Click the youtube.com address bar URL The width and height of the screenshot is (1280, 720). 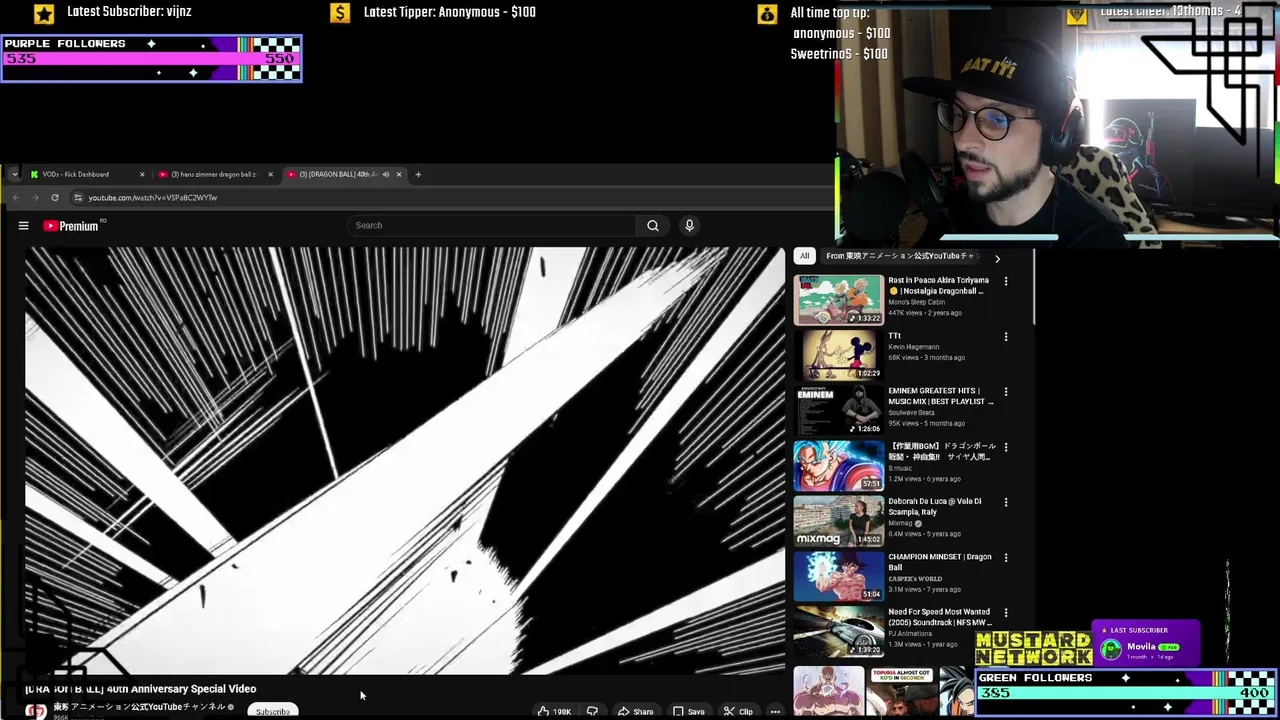pyautogui.click(x=152, y=198)
